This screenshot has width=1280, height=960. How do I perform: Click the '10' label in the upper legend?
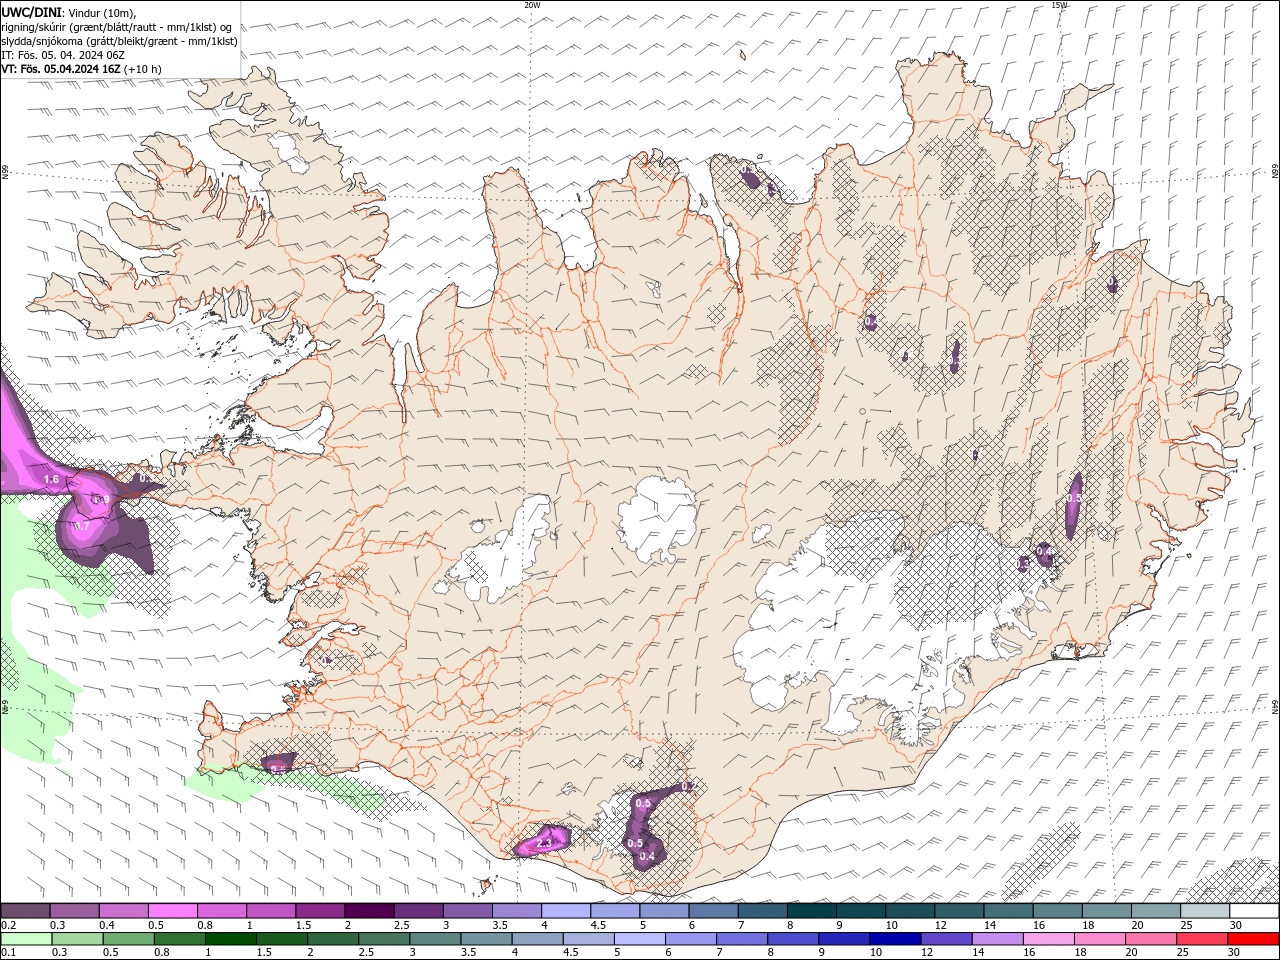point(891,925)
